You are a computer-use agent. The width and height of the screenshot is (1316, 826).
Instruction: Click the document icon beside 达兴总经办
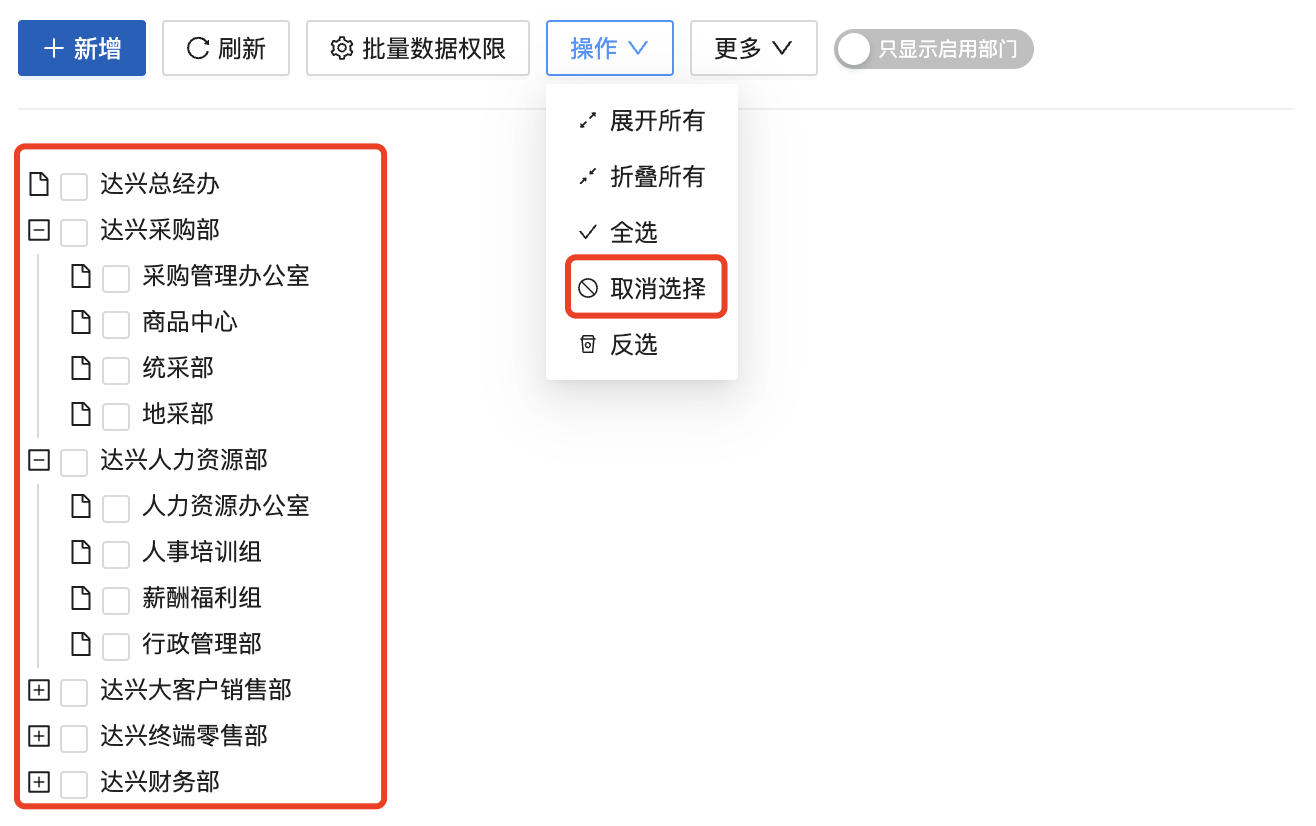39,185
